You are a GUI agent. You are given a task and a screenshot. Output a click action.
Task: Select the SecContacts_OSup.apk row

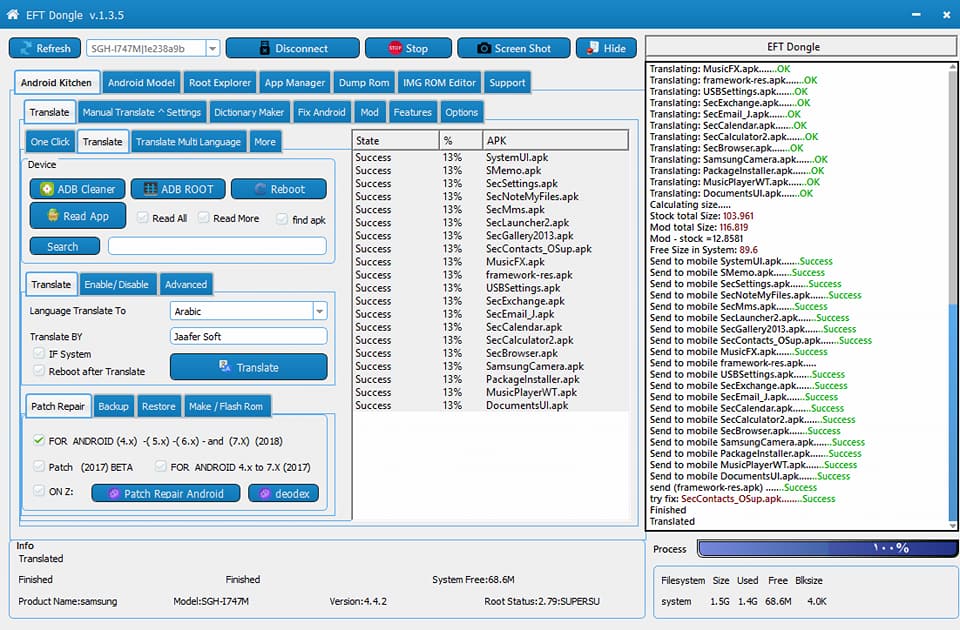point(491,249)
